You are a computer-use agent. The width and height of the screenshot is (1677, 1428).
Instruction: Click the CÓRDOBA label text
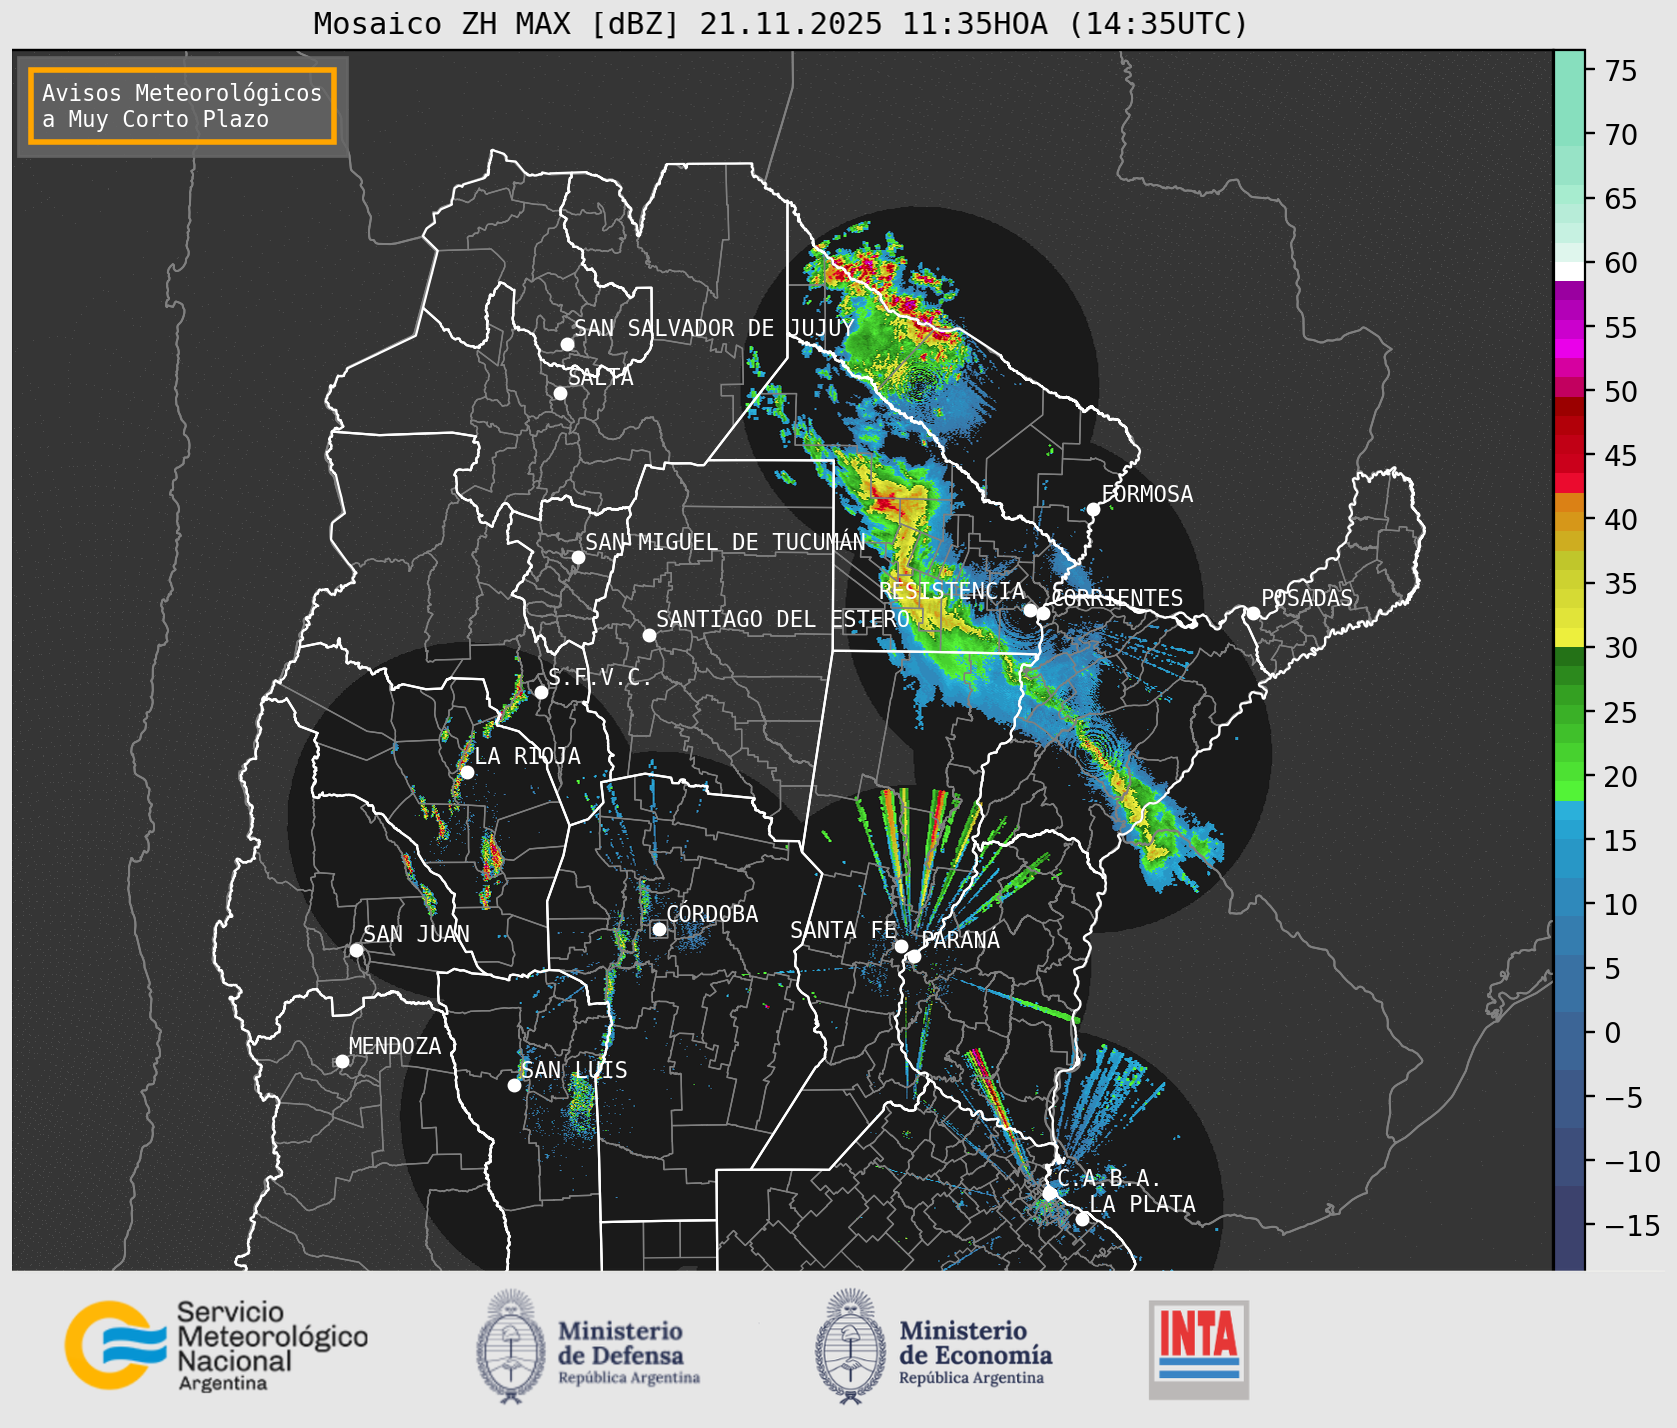tap(712, 913)
